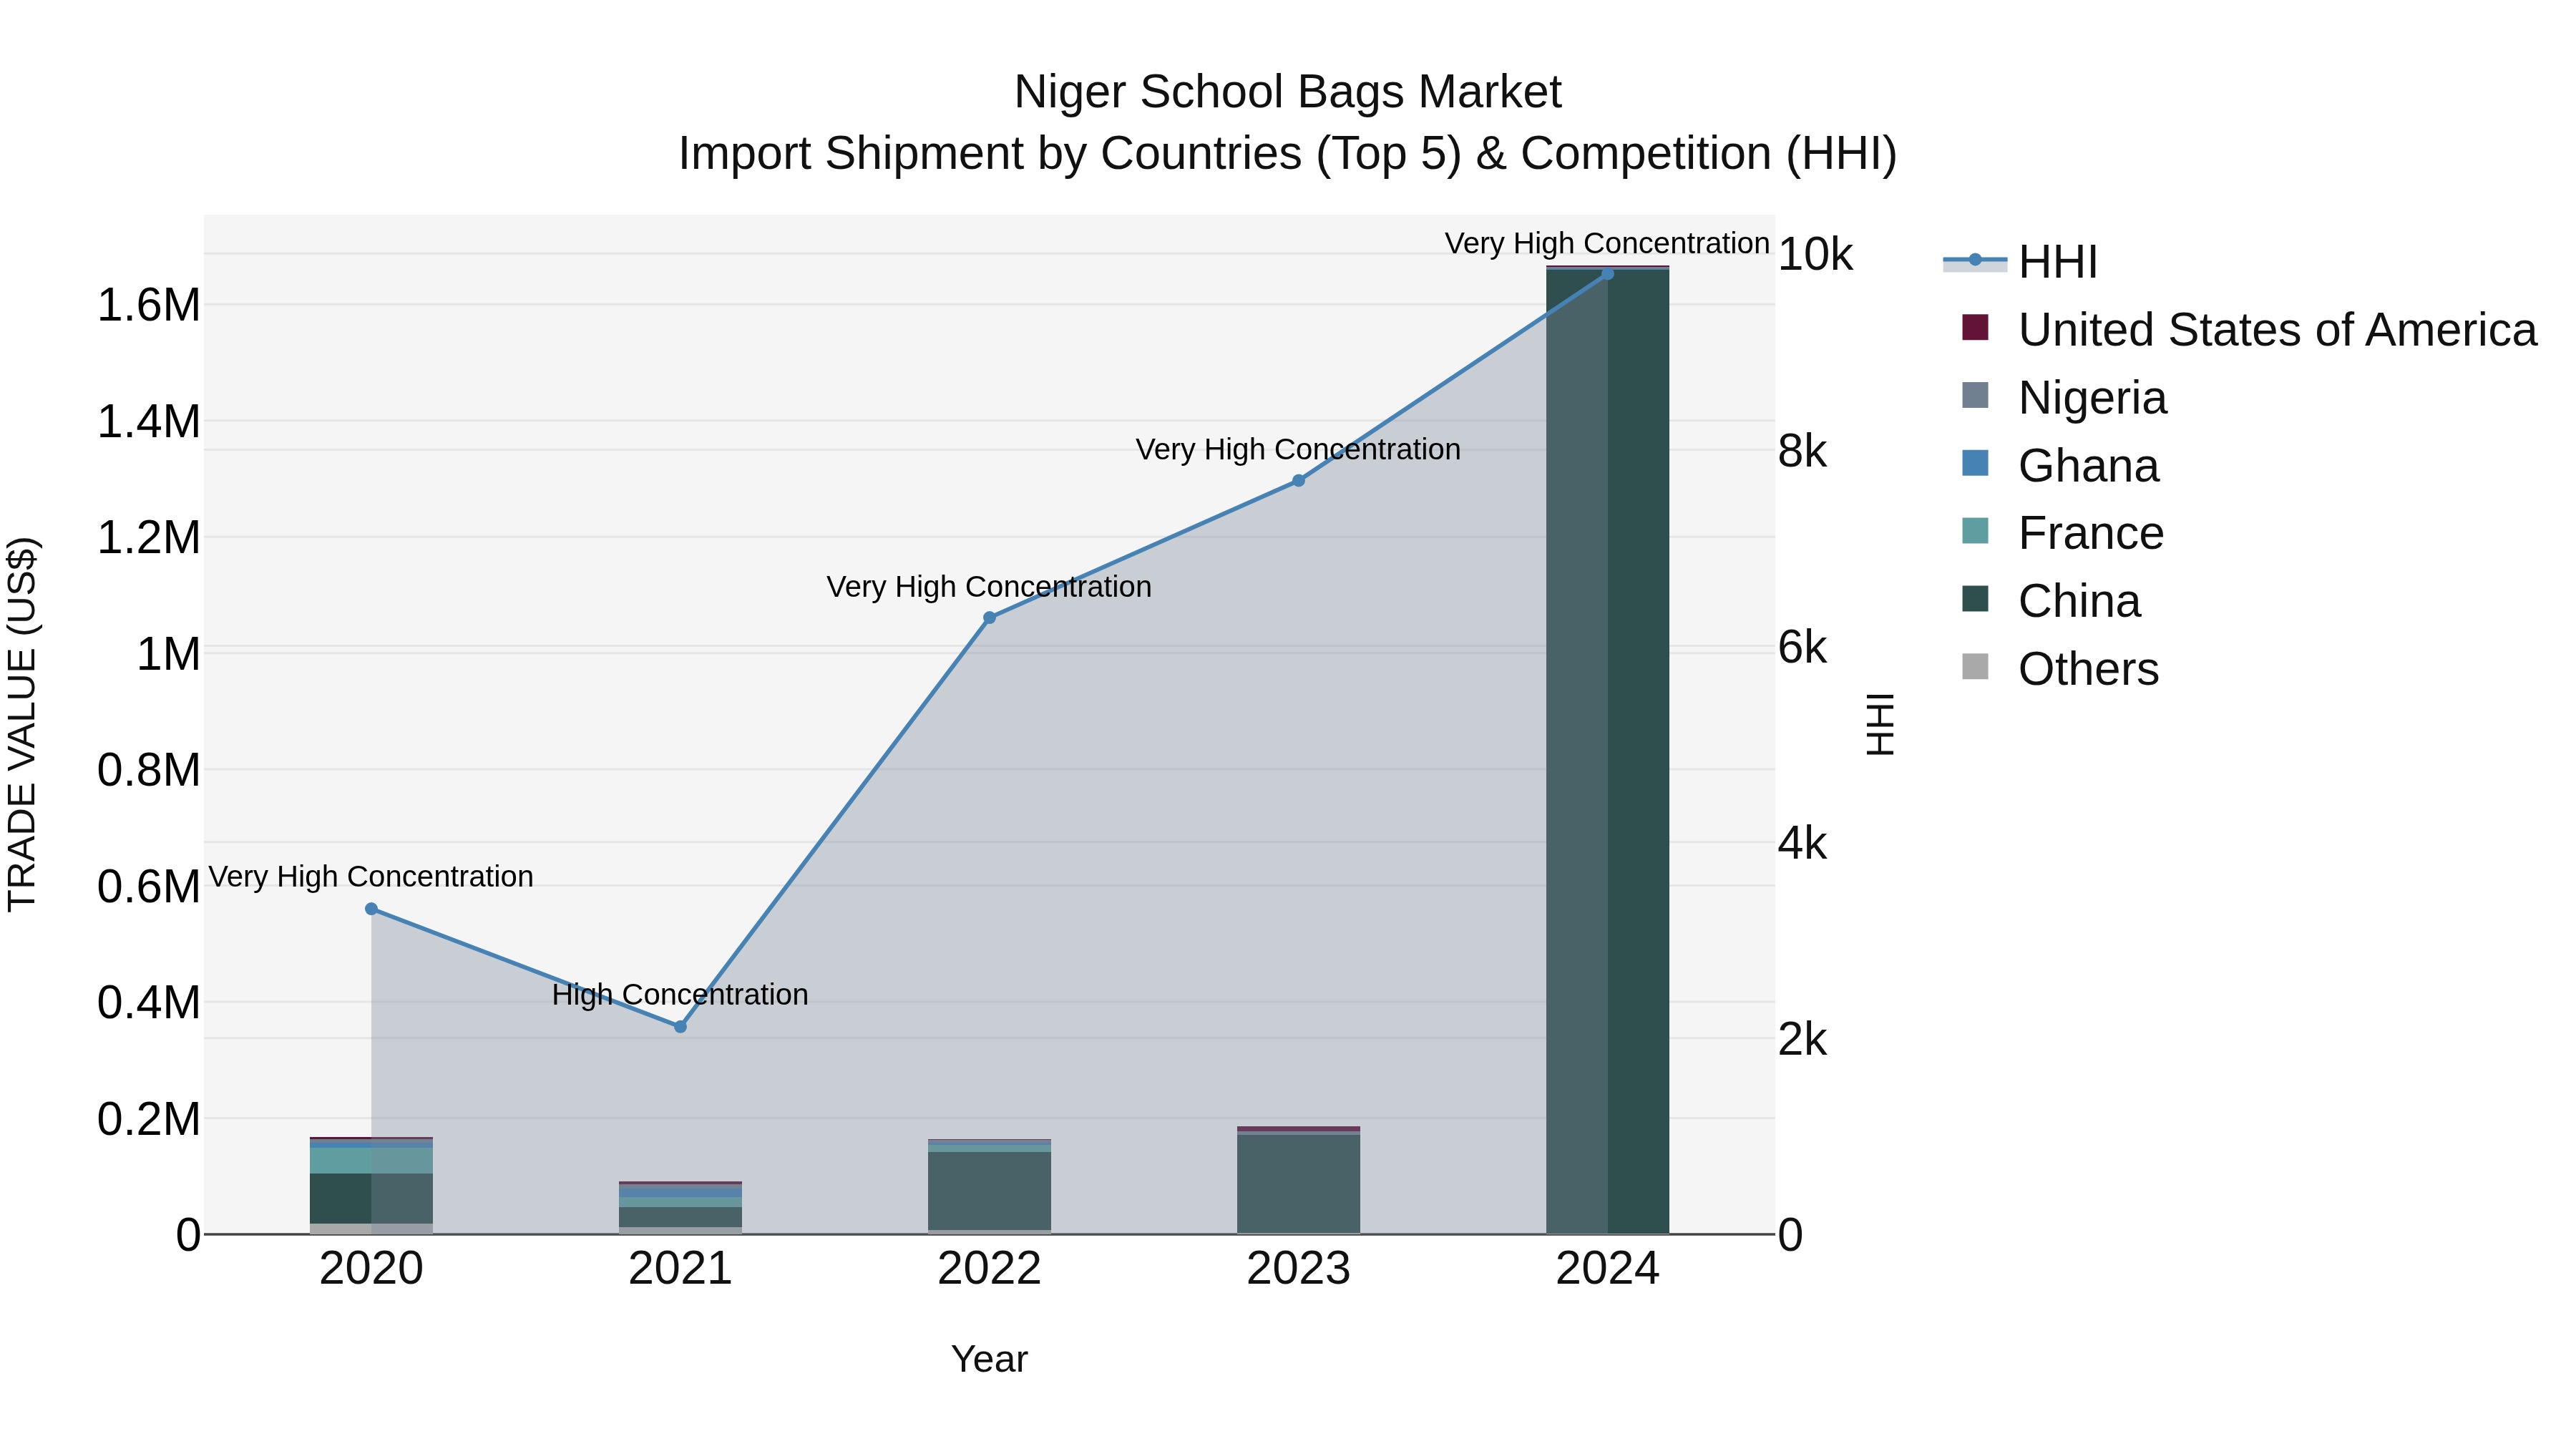
Task: Click the Ghana blue legend swatch
Action: pyautogui.click(x=1975, y=463)
